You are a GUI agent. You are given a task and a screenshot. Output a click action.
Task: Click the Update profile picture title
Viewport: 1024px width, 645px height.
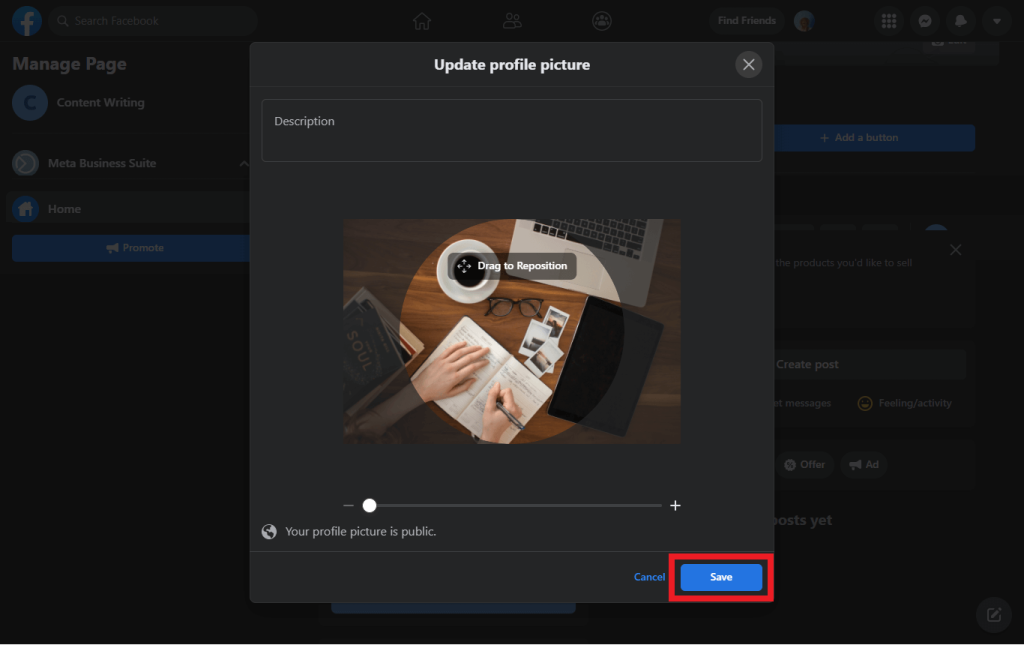[x=512, y=65]
